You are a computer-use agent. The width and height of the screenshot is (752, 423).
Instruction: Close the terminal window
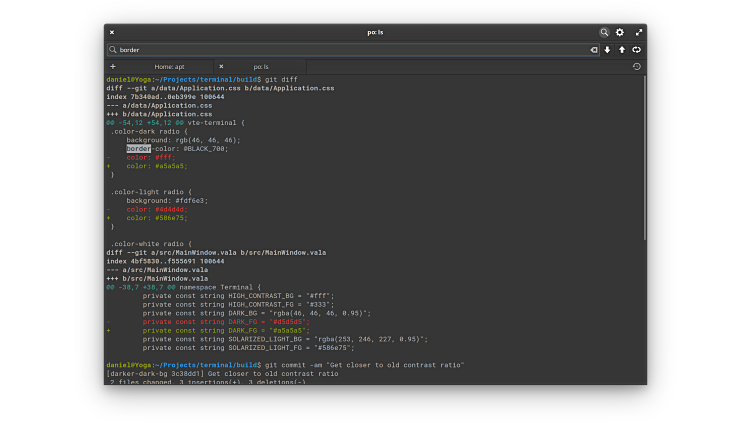112,32
